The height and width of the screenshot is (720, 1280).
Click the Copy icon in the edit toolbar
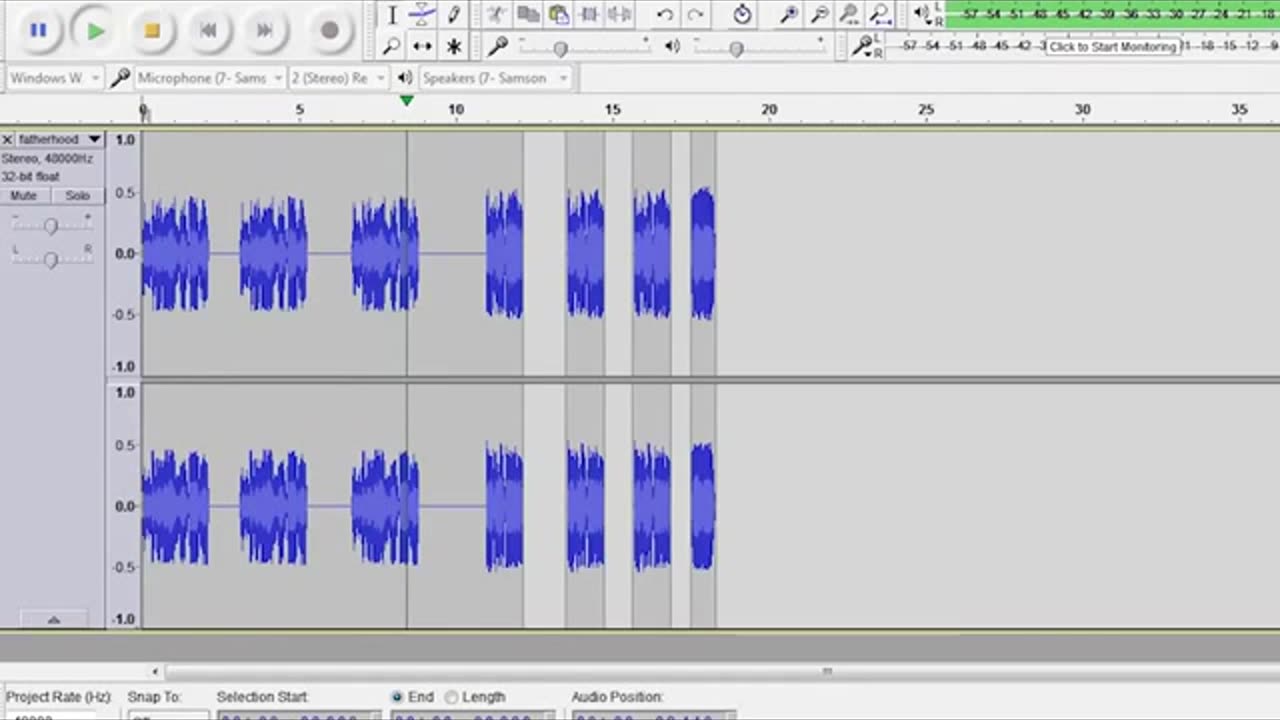coord(528,14)
